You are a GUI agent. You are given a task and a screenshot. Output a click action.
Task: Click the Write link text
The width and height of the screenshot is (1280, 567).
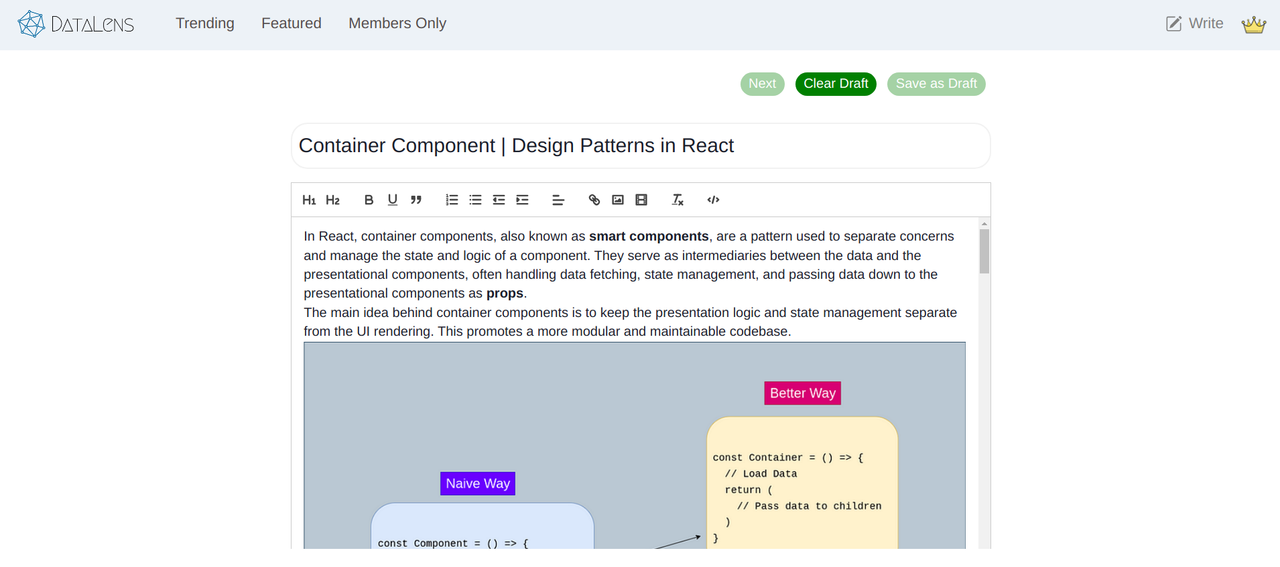[1206, 23]
